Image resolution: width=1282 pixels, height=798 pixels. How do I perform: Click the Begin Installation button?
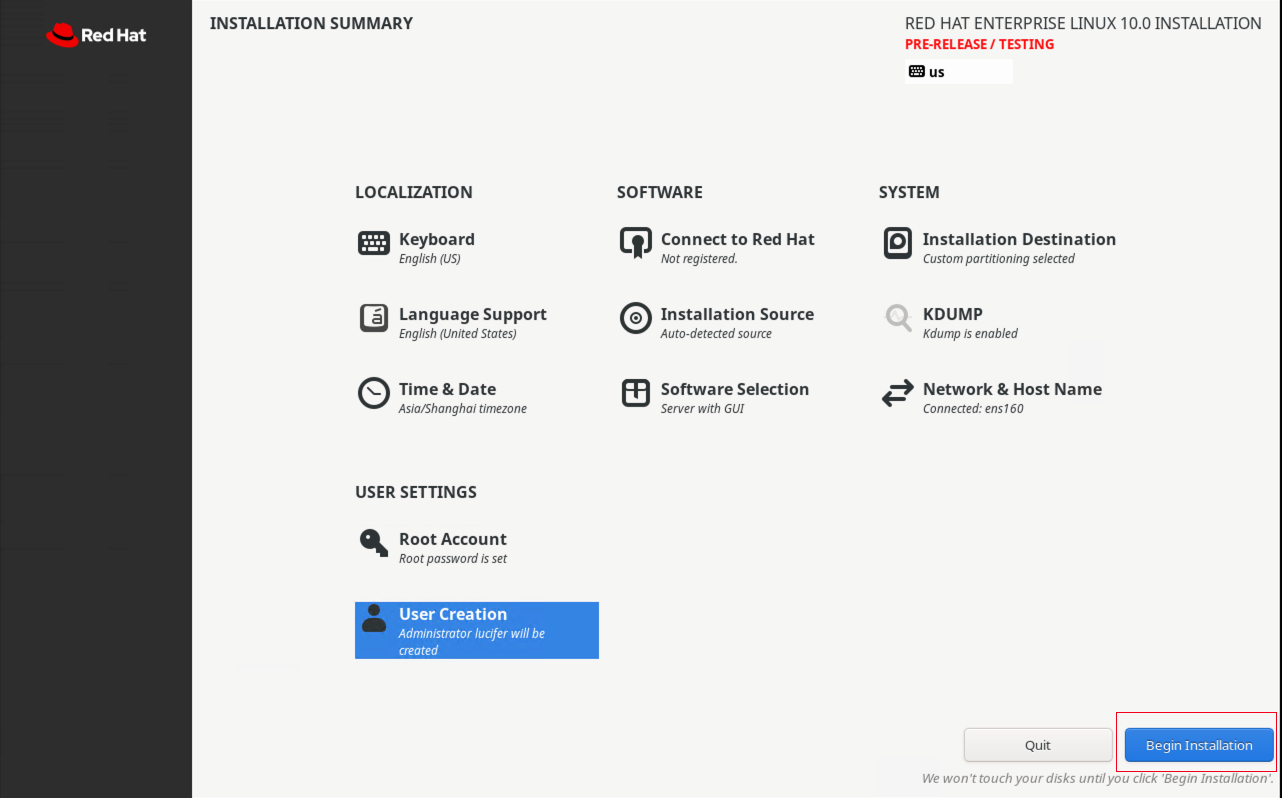tap(1199, 745)
